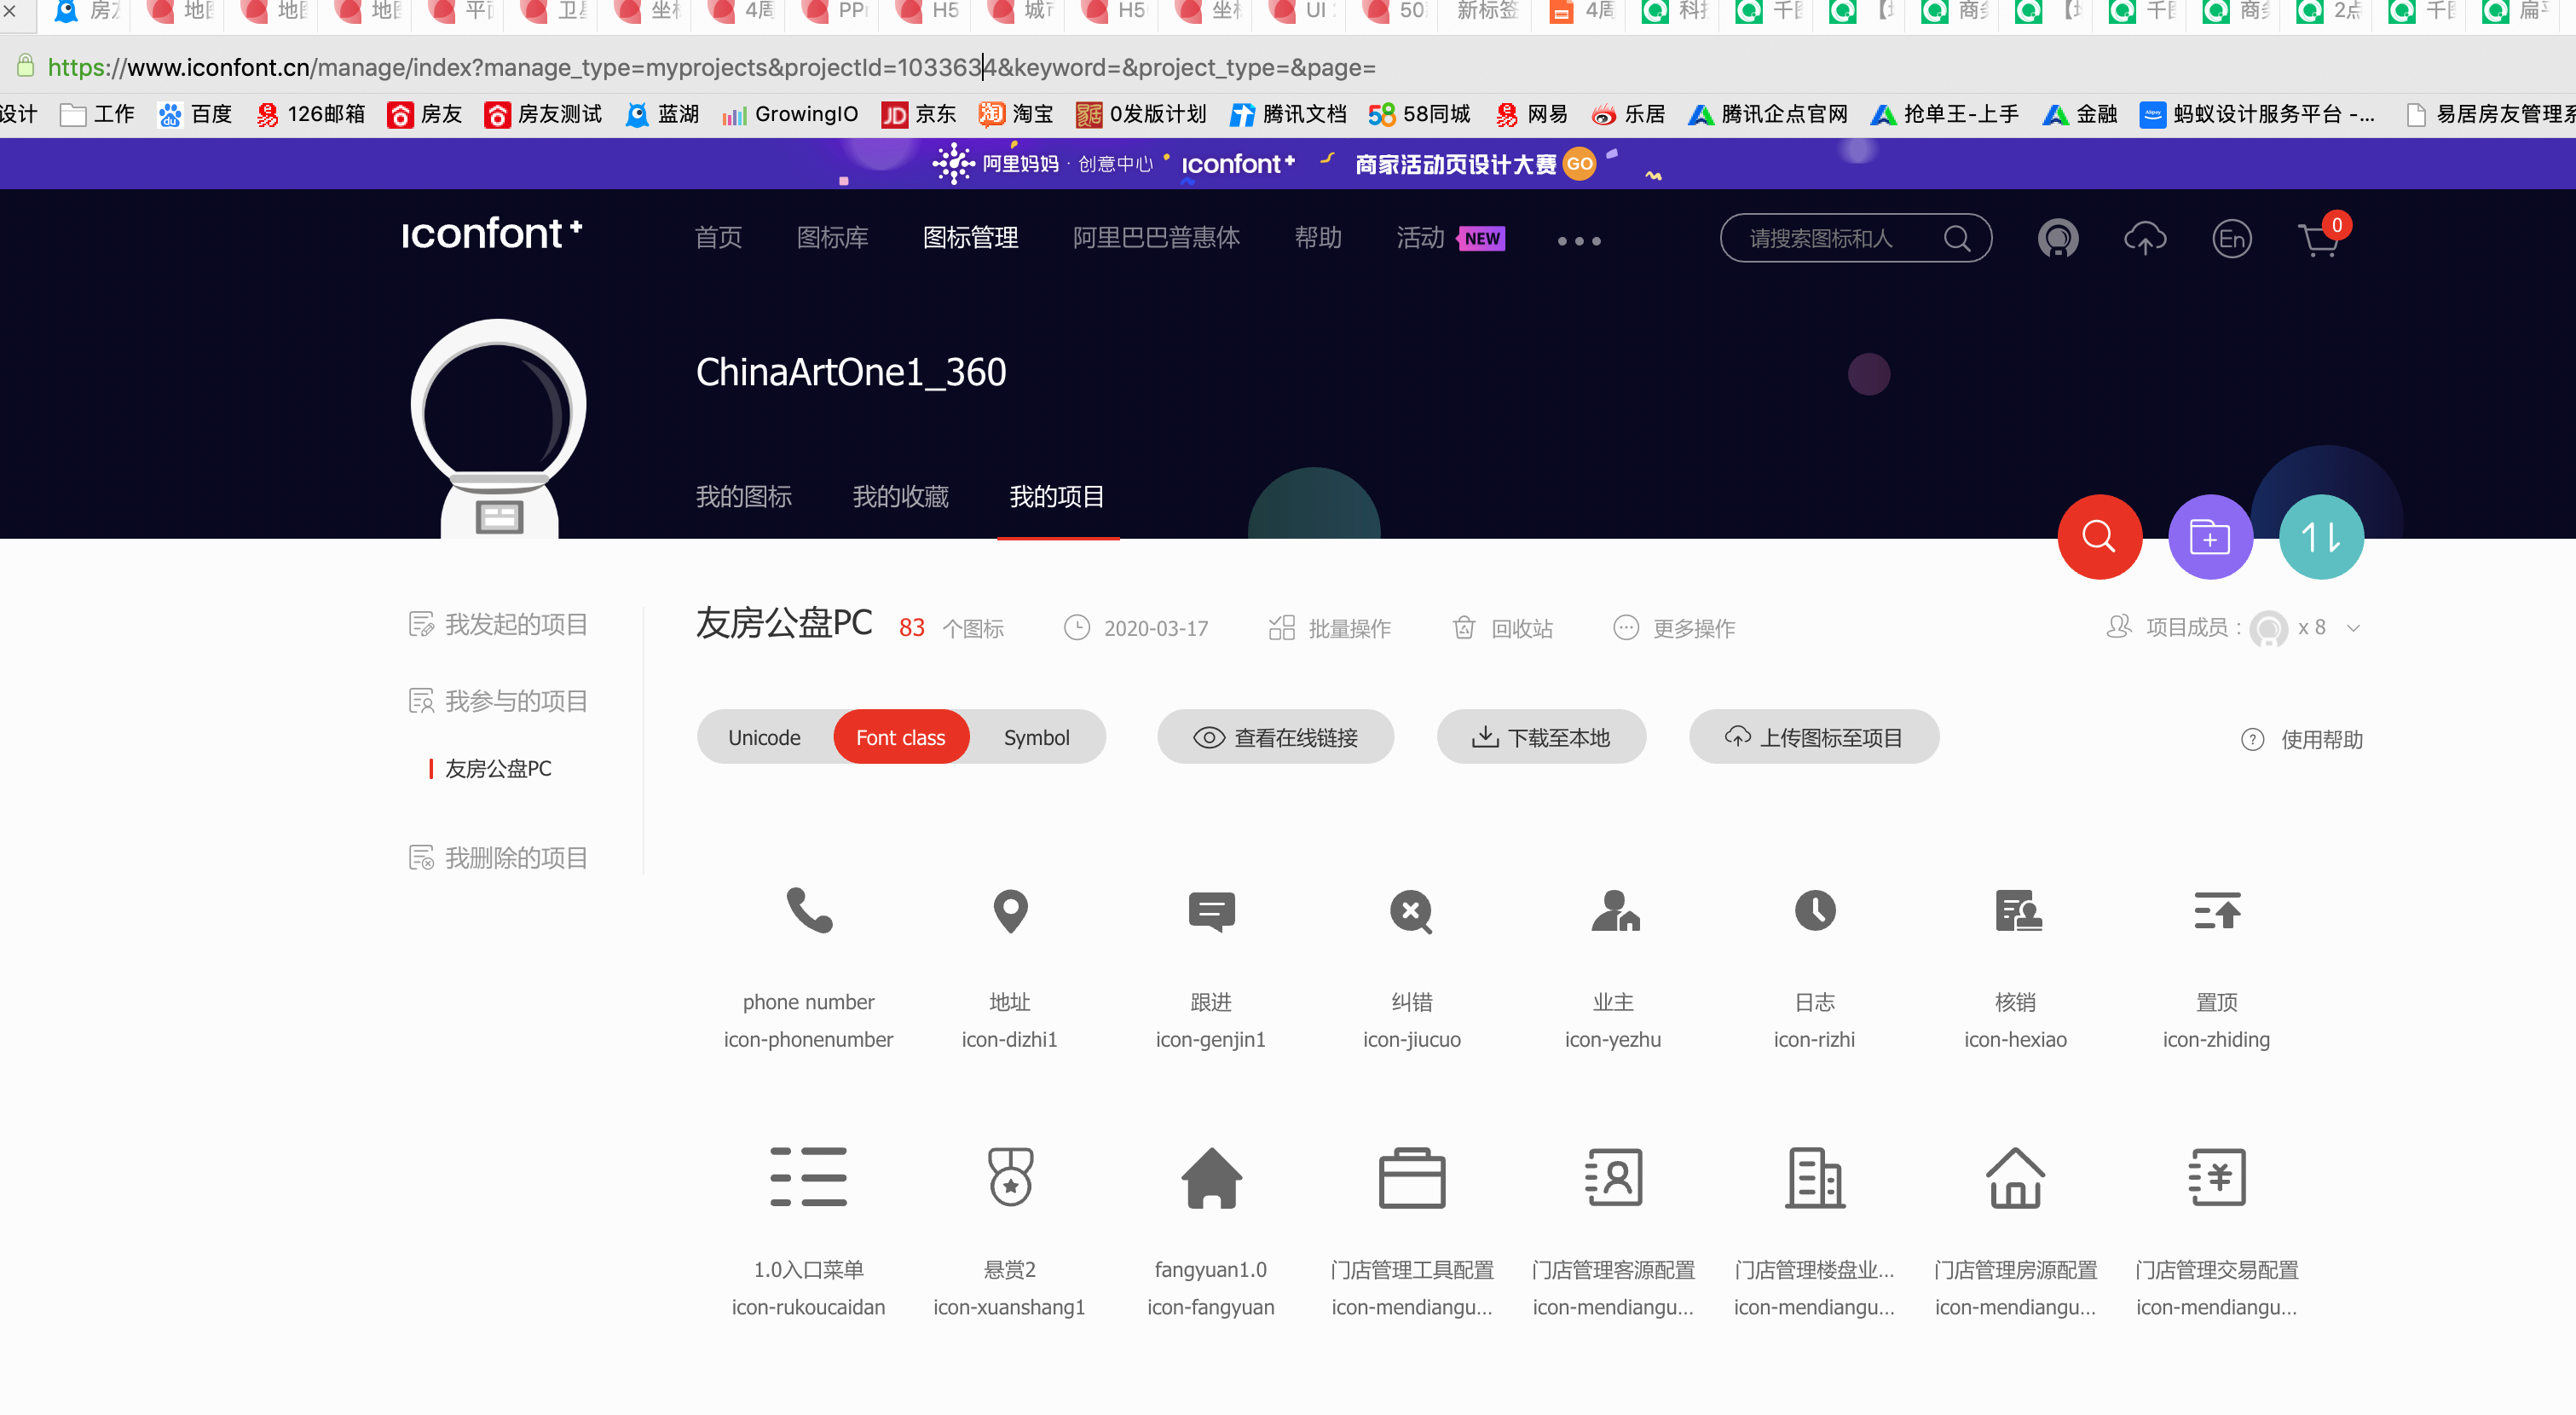
Task: Select the 地址 location pin icon
Action: click(x=1010, y=910)
